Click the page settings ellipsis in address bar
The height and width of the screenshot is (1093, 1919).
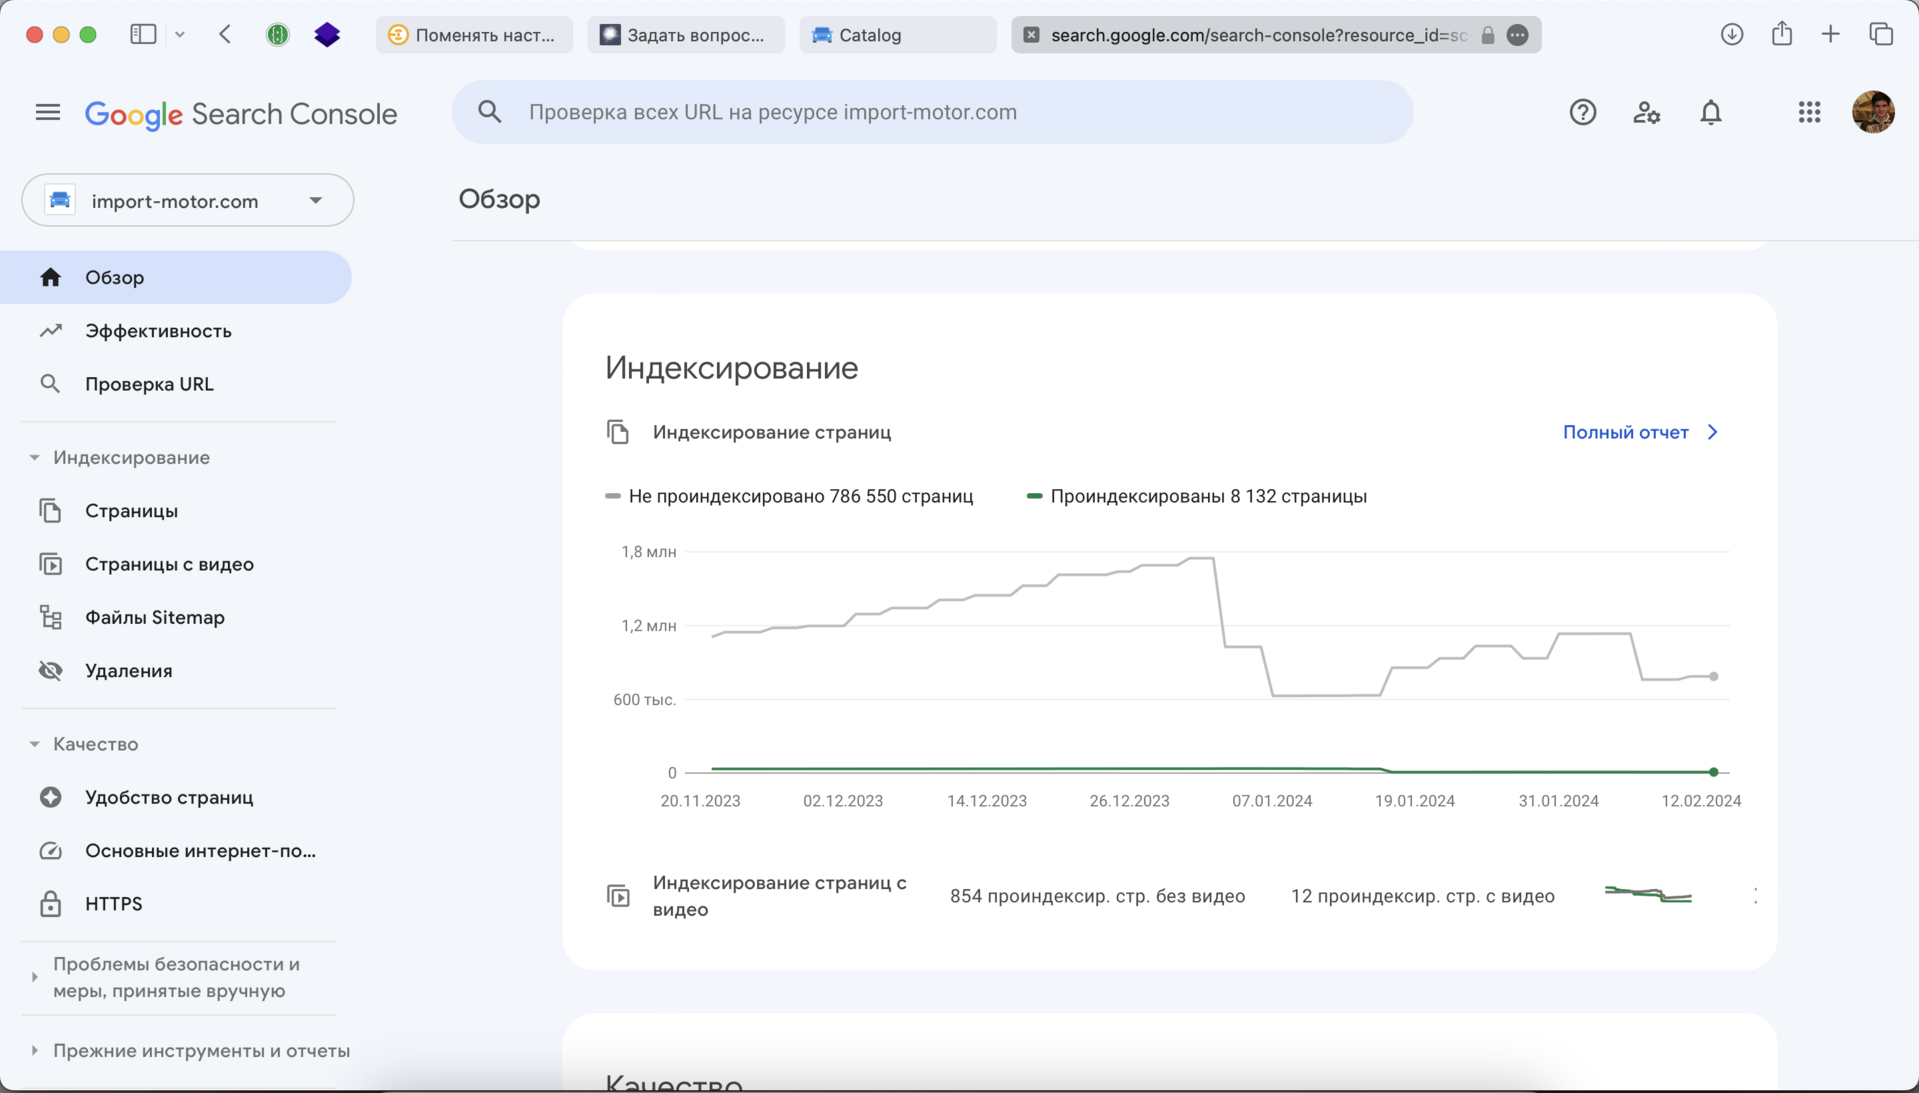pyautogui.click(x=1517, y=35)
